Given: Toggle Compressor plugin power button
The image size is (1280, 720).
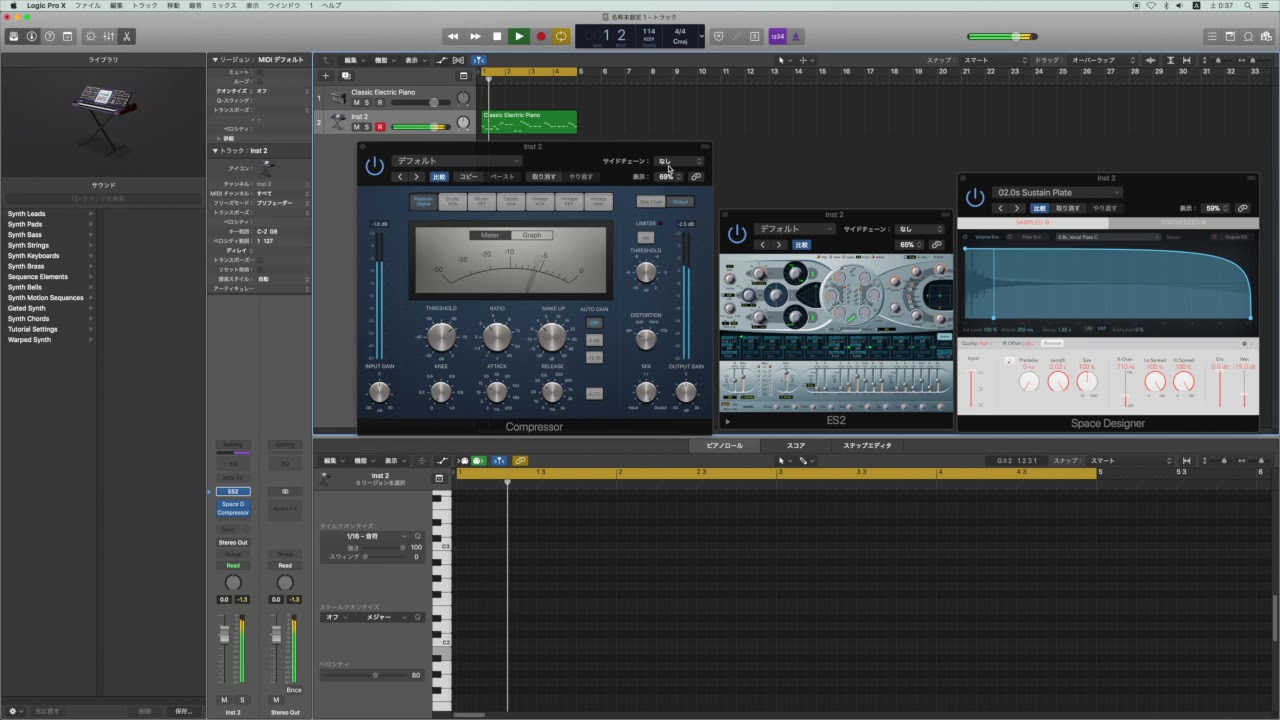Looking at the screenshot, I should pyautogui.click(x=374, y=166).
